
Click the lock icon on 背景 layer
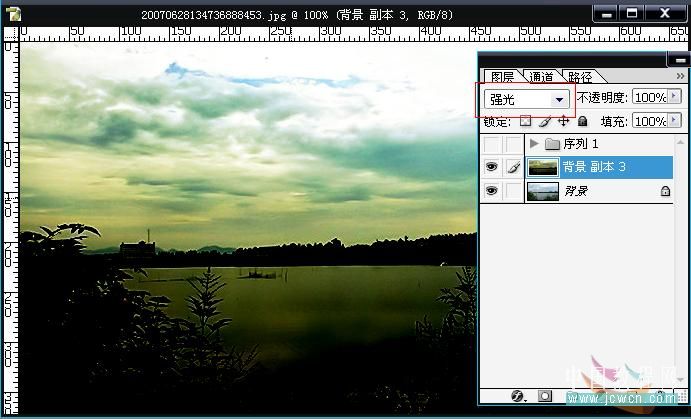tap(665, 191)
